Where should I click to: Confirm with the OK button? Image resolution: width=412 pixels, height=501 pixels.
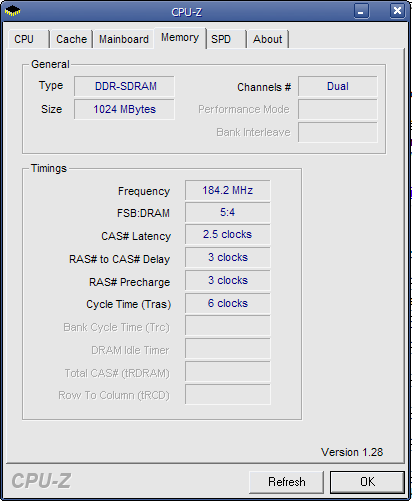tap(367, 482)
